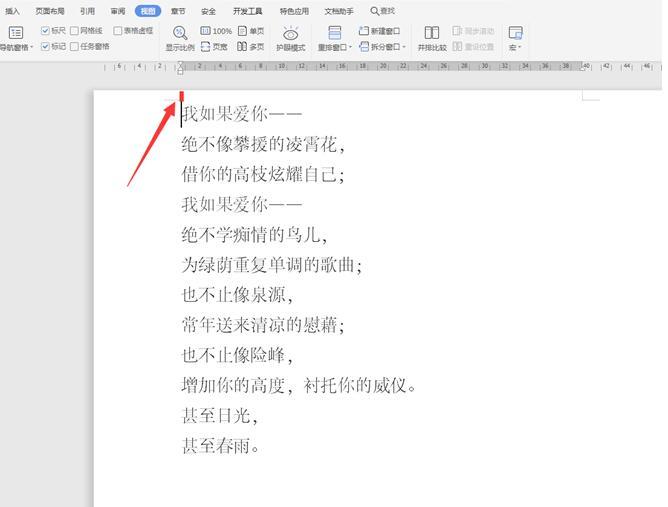Uncheck the Ruler (标尺) checkbox
Image resolution: width=668 pixels, height=507 pixels.
coord(45,31)
